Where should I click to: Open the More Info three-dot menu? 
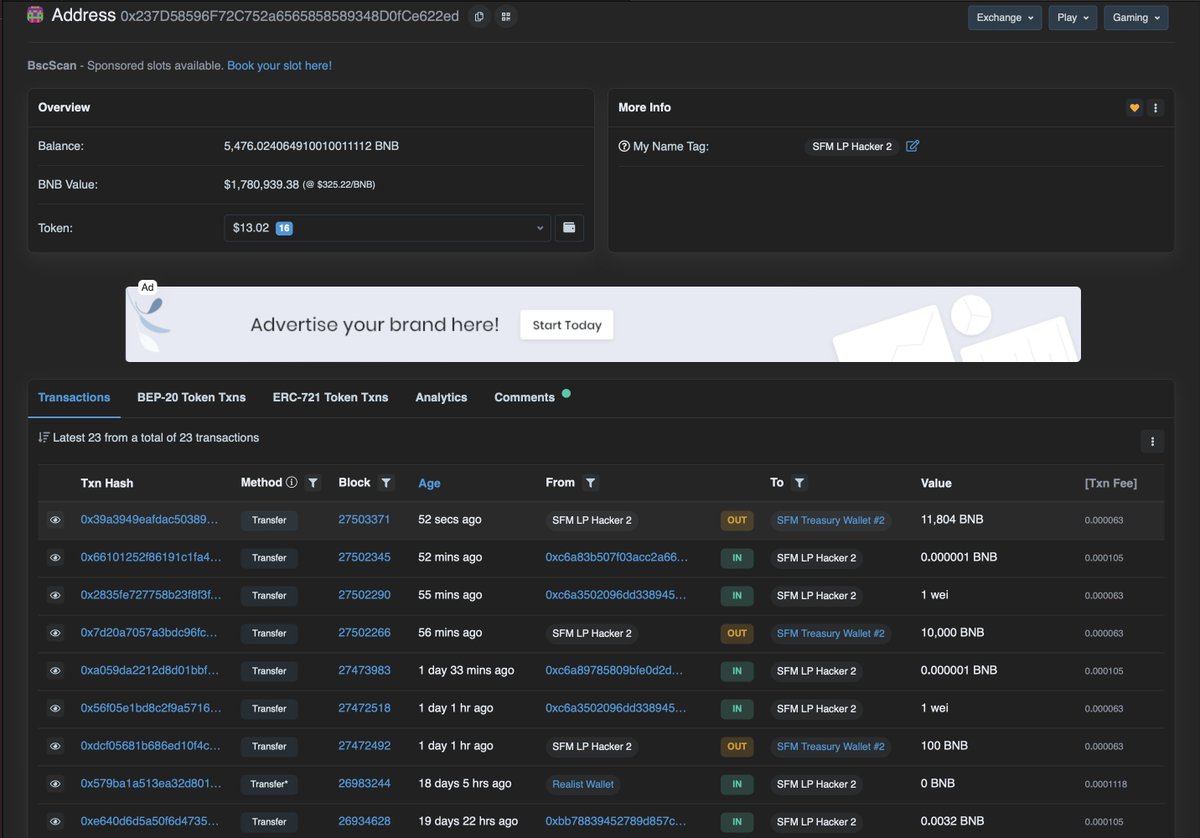click(x=1156, y=108)
